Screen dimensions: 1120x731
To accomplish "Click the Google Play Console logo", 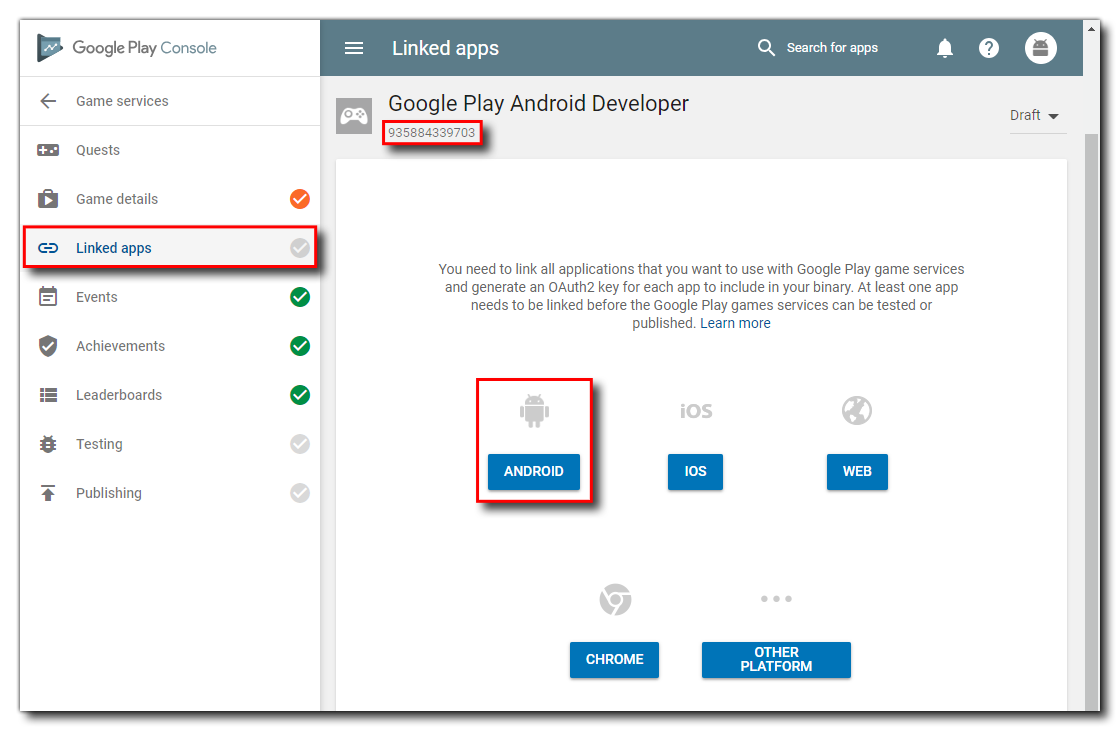I will click(126, 48).
